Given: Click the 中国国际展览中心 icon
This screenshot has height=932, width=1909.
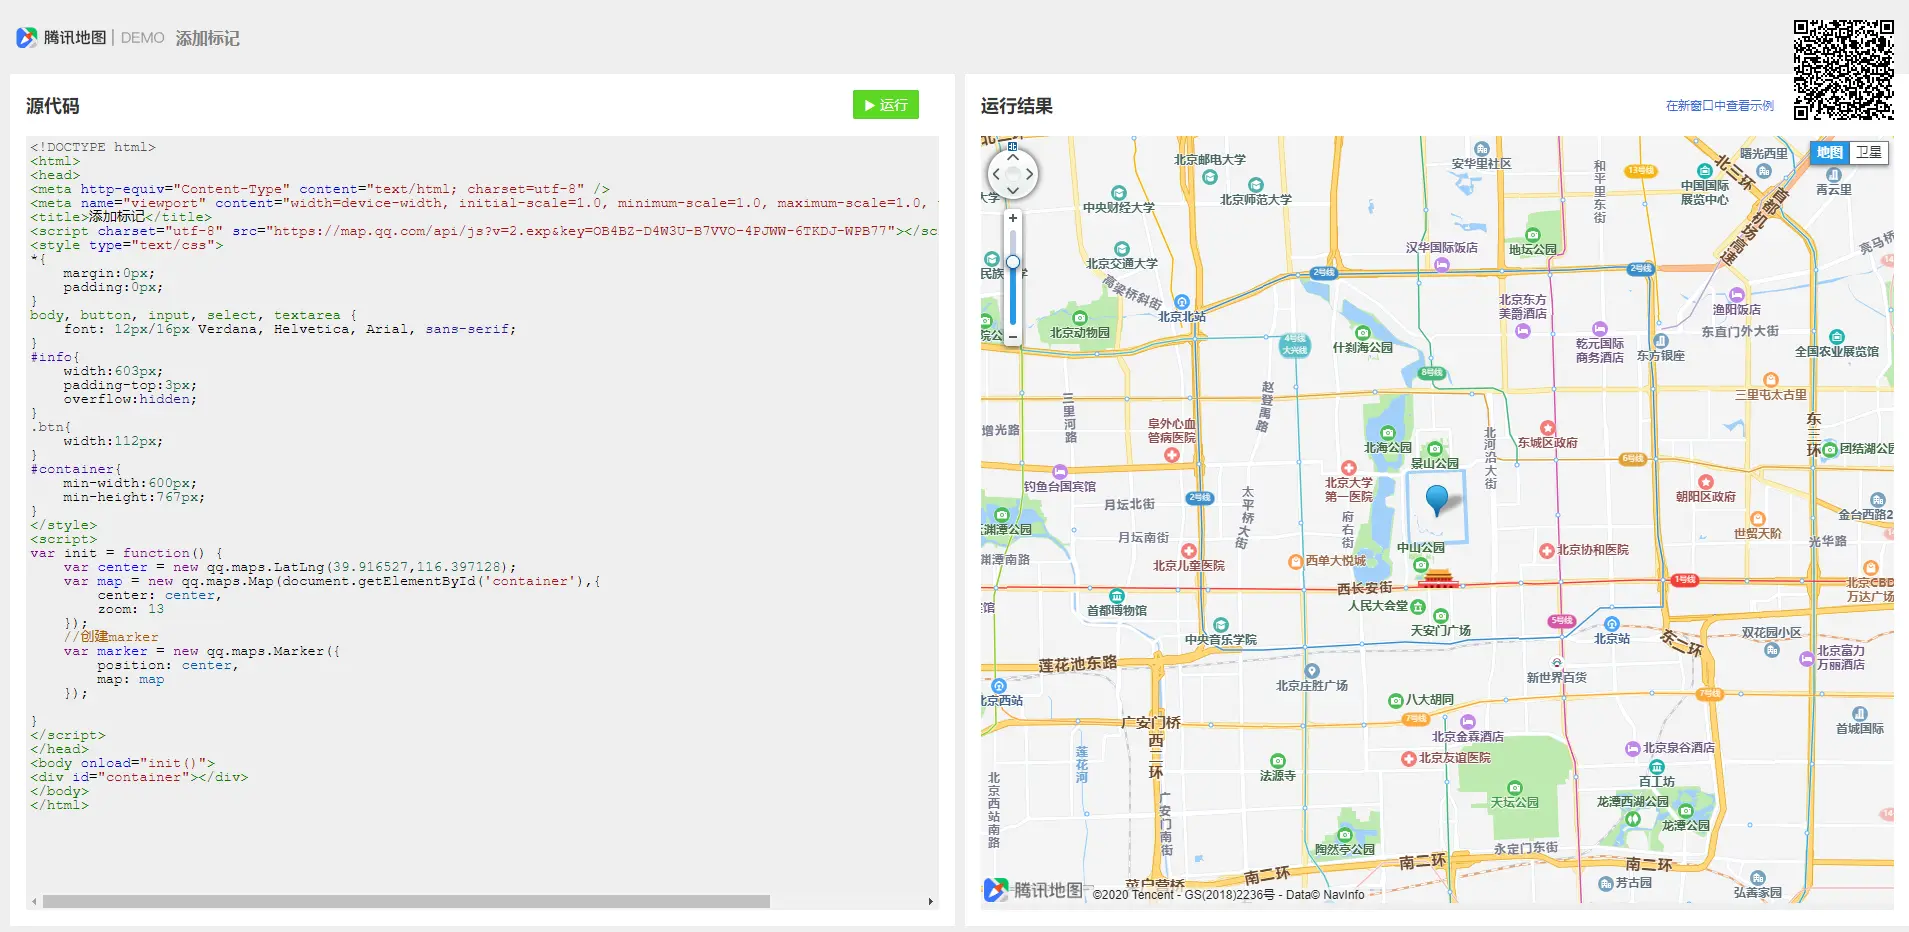Looking at the screenshot, I should 1705,171.
